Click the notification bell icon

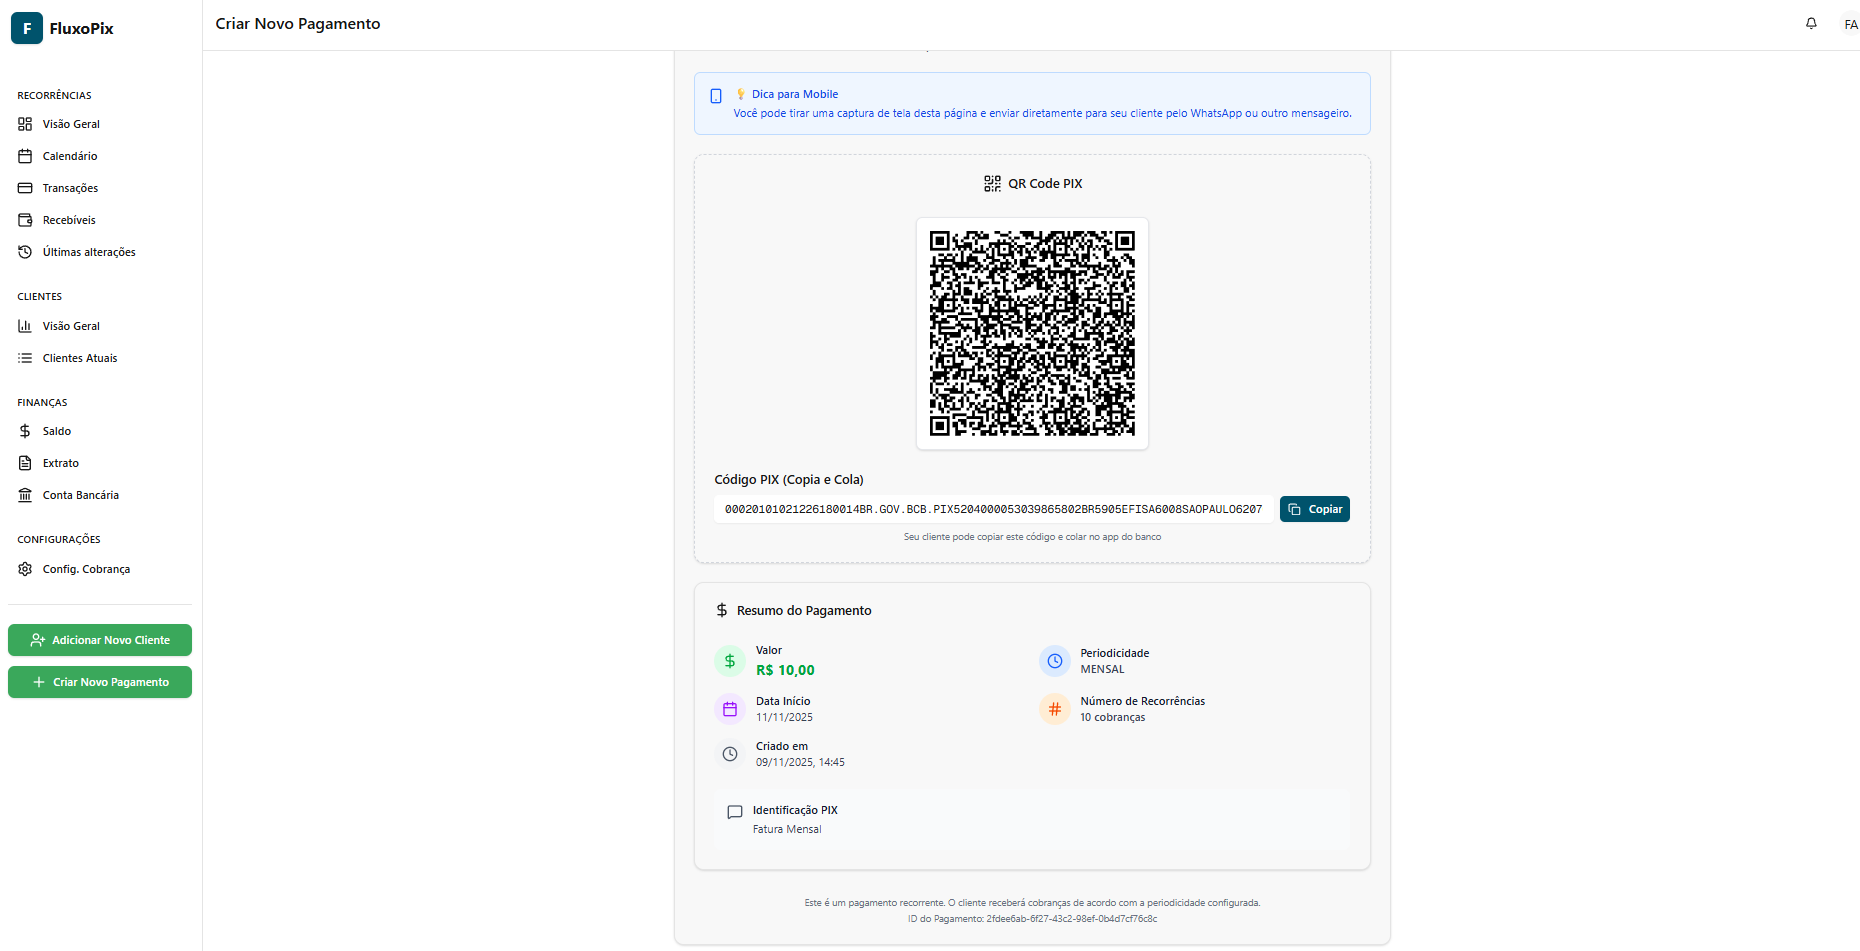point(1811,24)
